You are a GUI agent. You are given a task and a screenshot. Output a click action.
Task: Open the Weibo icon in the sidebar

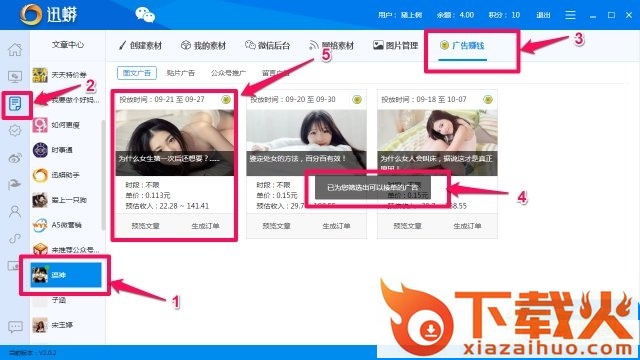[x=15, y=158]
